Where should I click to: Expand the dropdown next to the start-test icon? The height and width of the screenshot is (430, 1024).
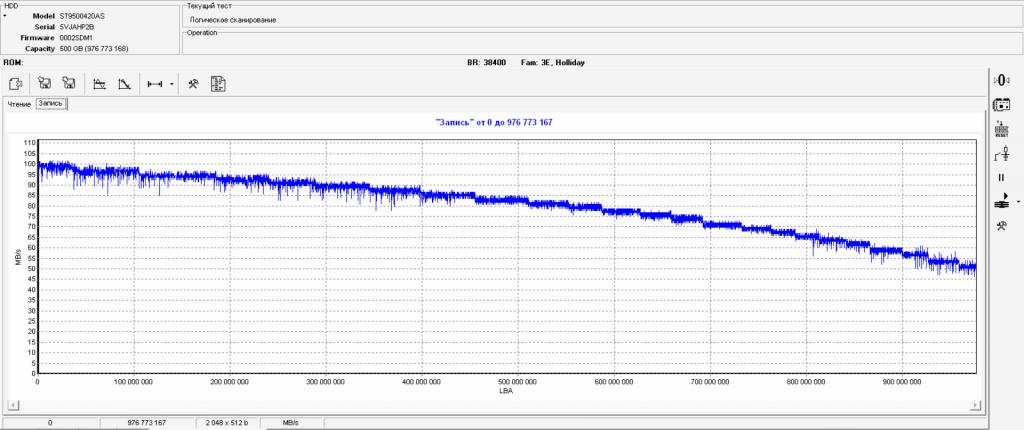[1017, 201]
